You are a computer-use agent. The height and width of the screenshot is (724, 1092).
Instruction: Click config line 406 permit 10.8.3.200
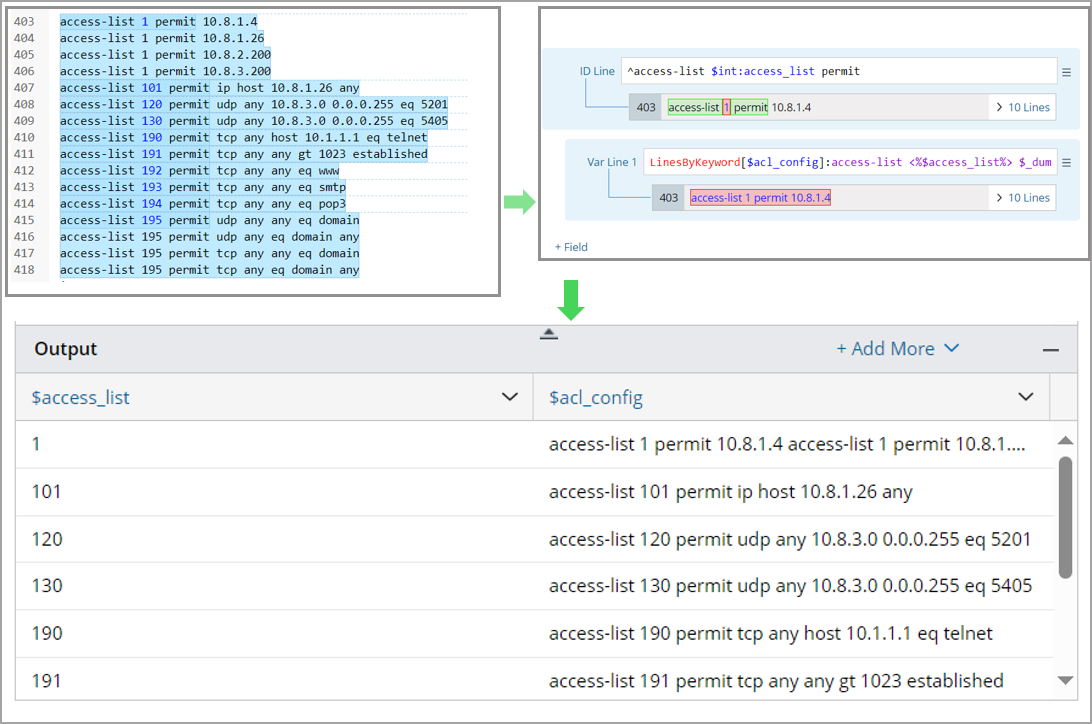pos(166,71)
